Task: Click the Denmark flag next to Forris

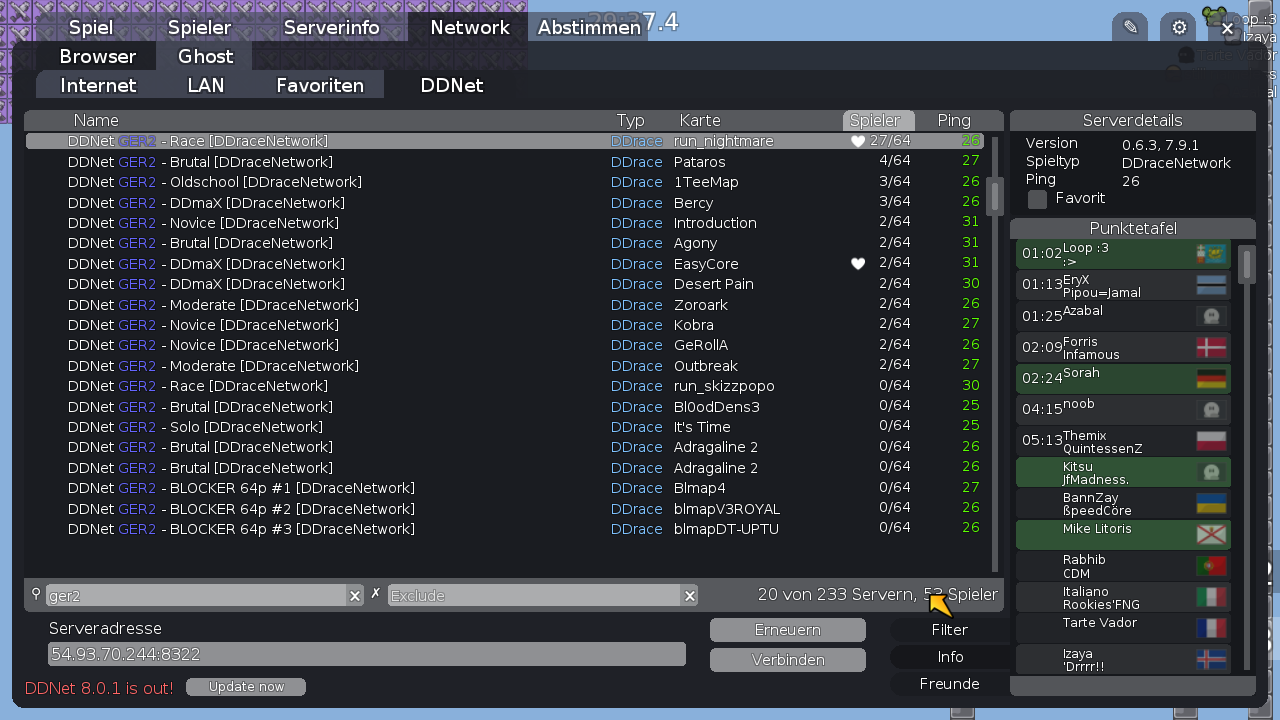Action: click(1210, 347)
